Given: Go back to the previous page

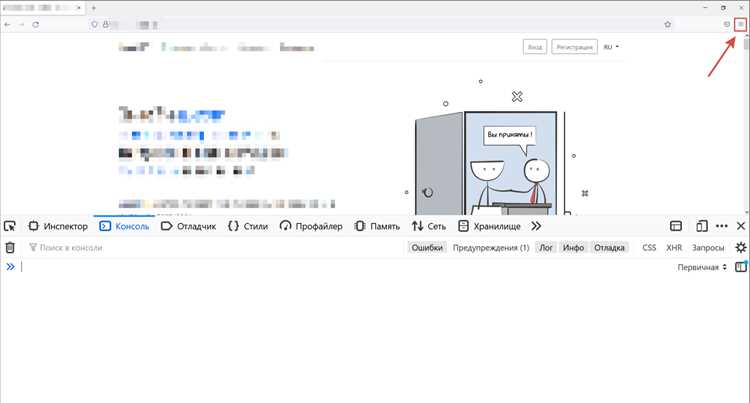Looking at the screenshot, I should coord(7,24).
